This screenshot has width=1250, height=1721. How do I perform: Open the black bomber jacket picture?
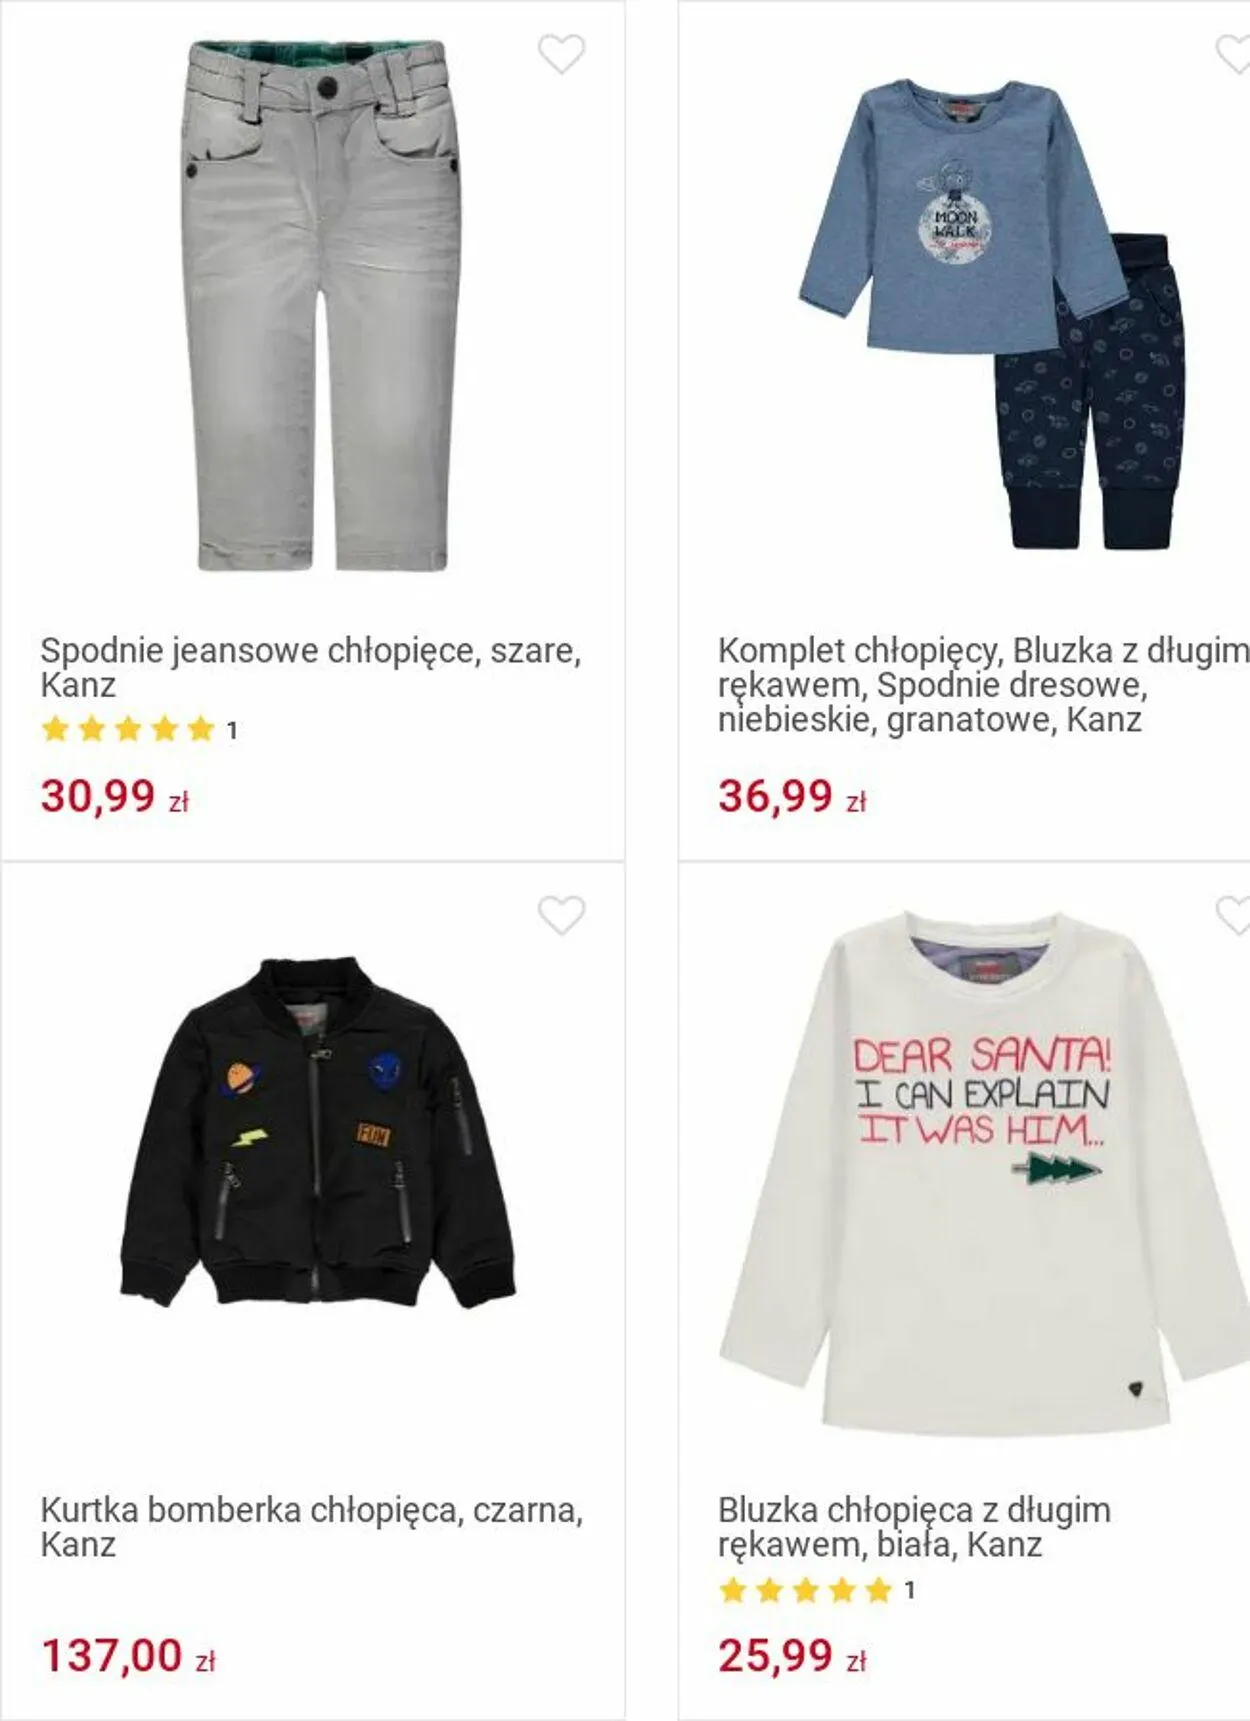(317, 1133)
